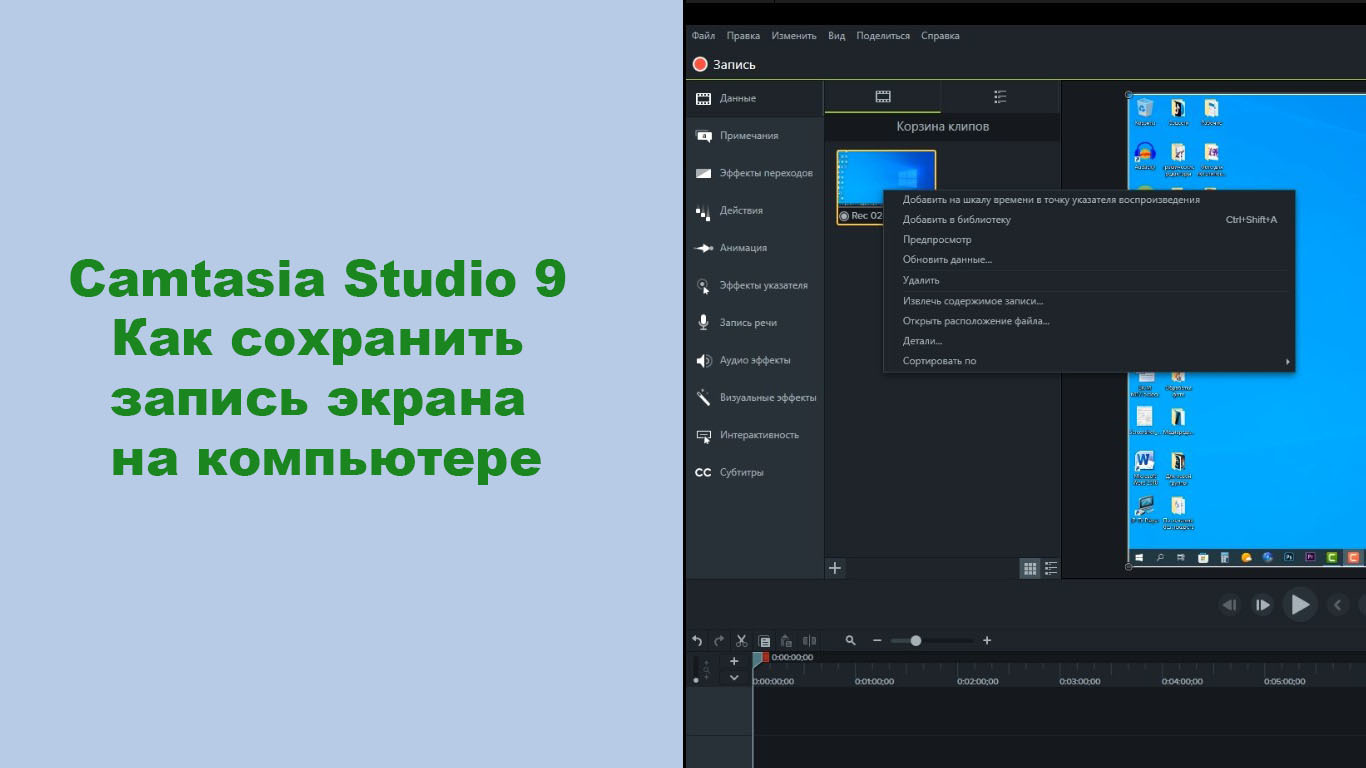Click the Undo arrow in timeline toolbar
1366x768 pixels.
(697, 640)
